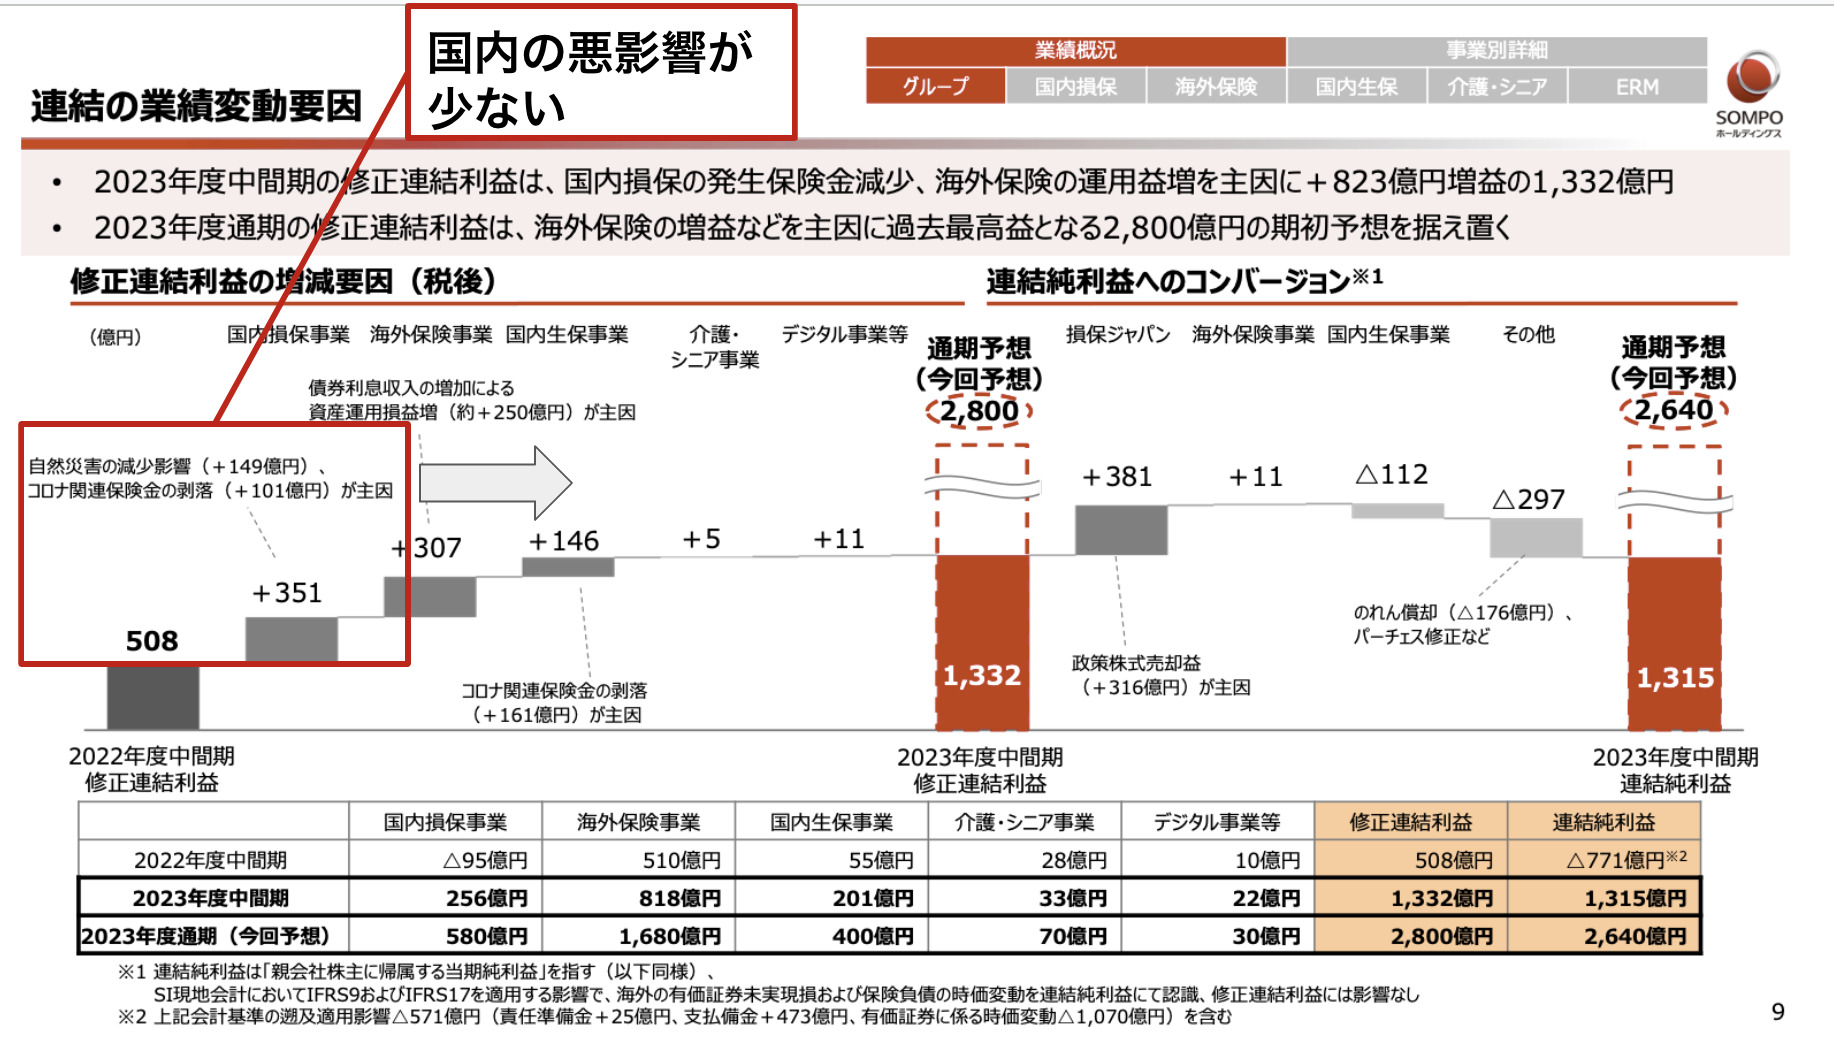Click the 業績概況 section header

1075,50
